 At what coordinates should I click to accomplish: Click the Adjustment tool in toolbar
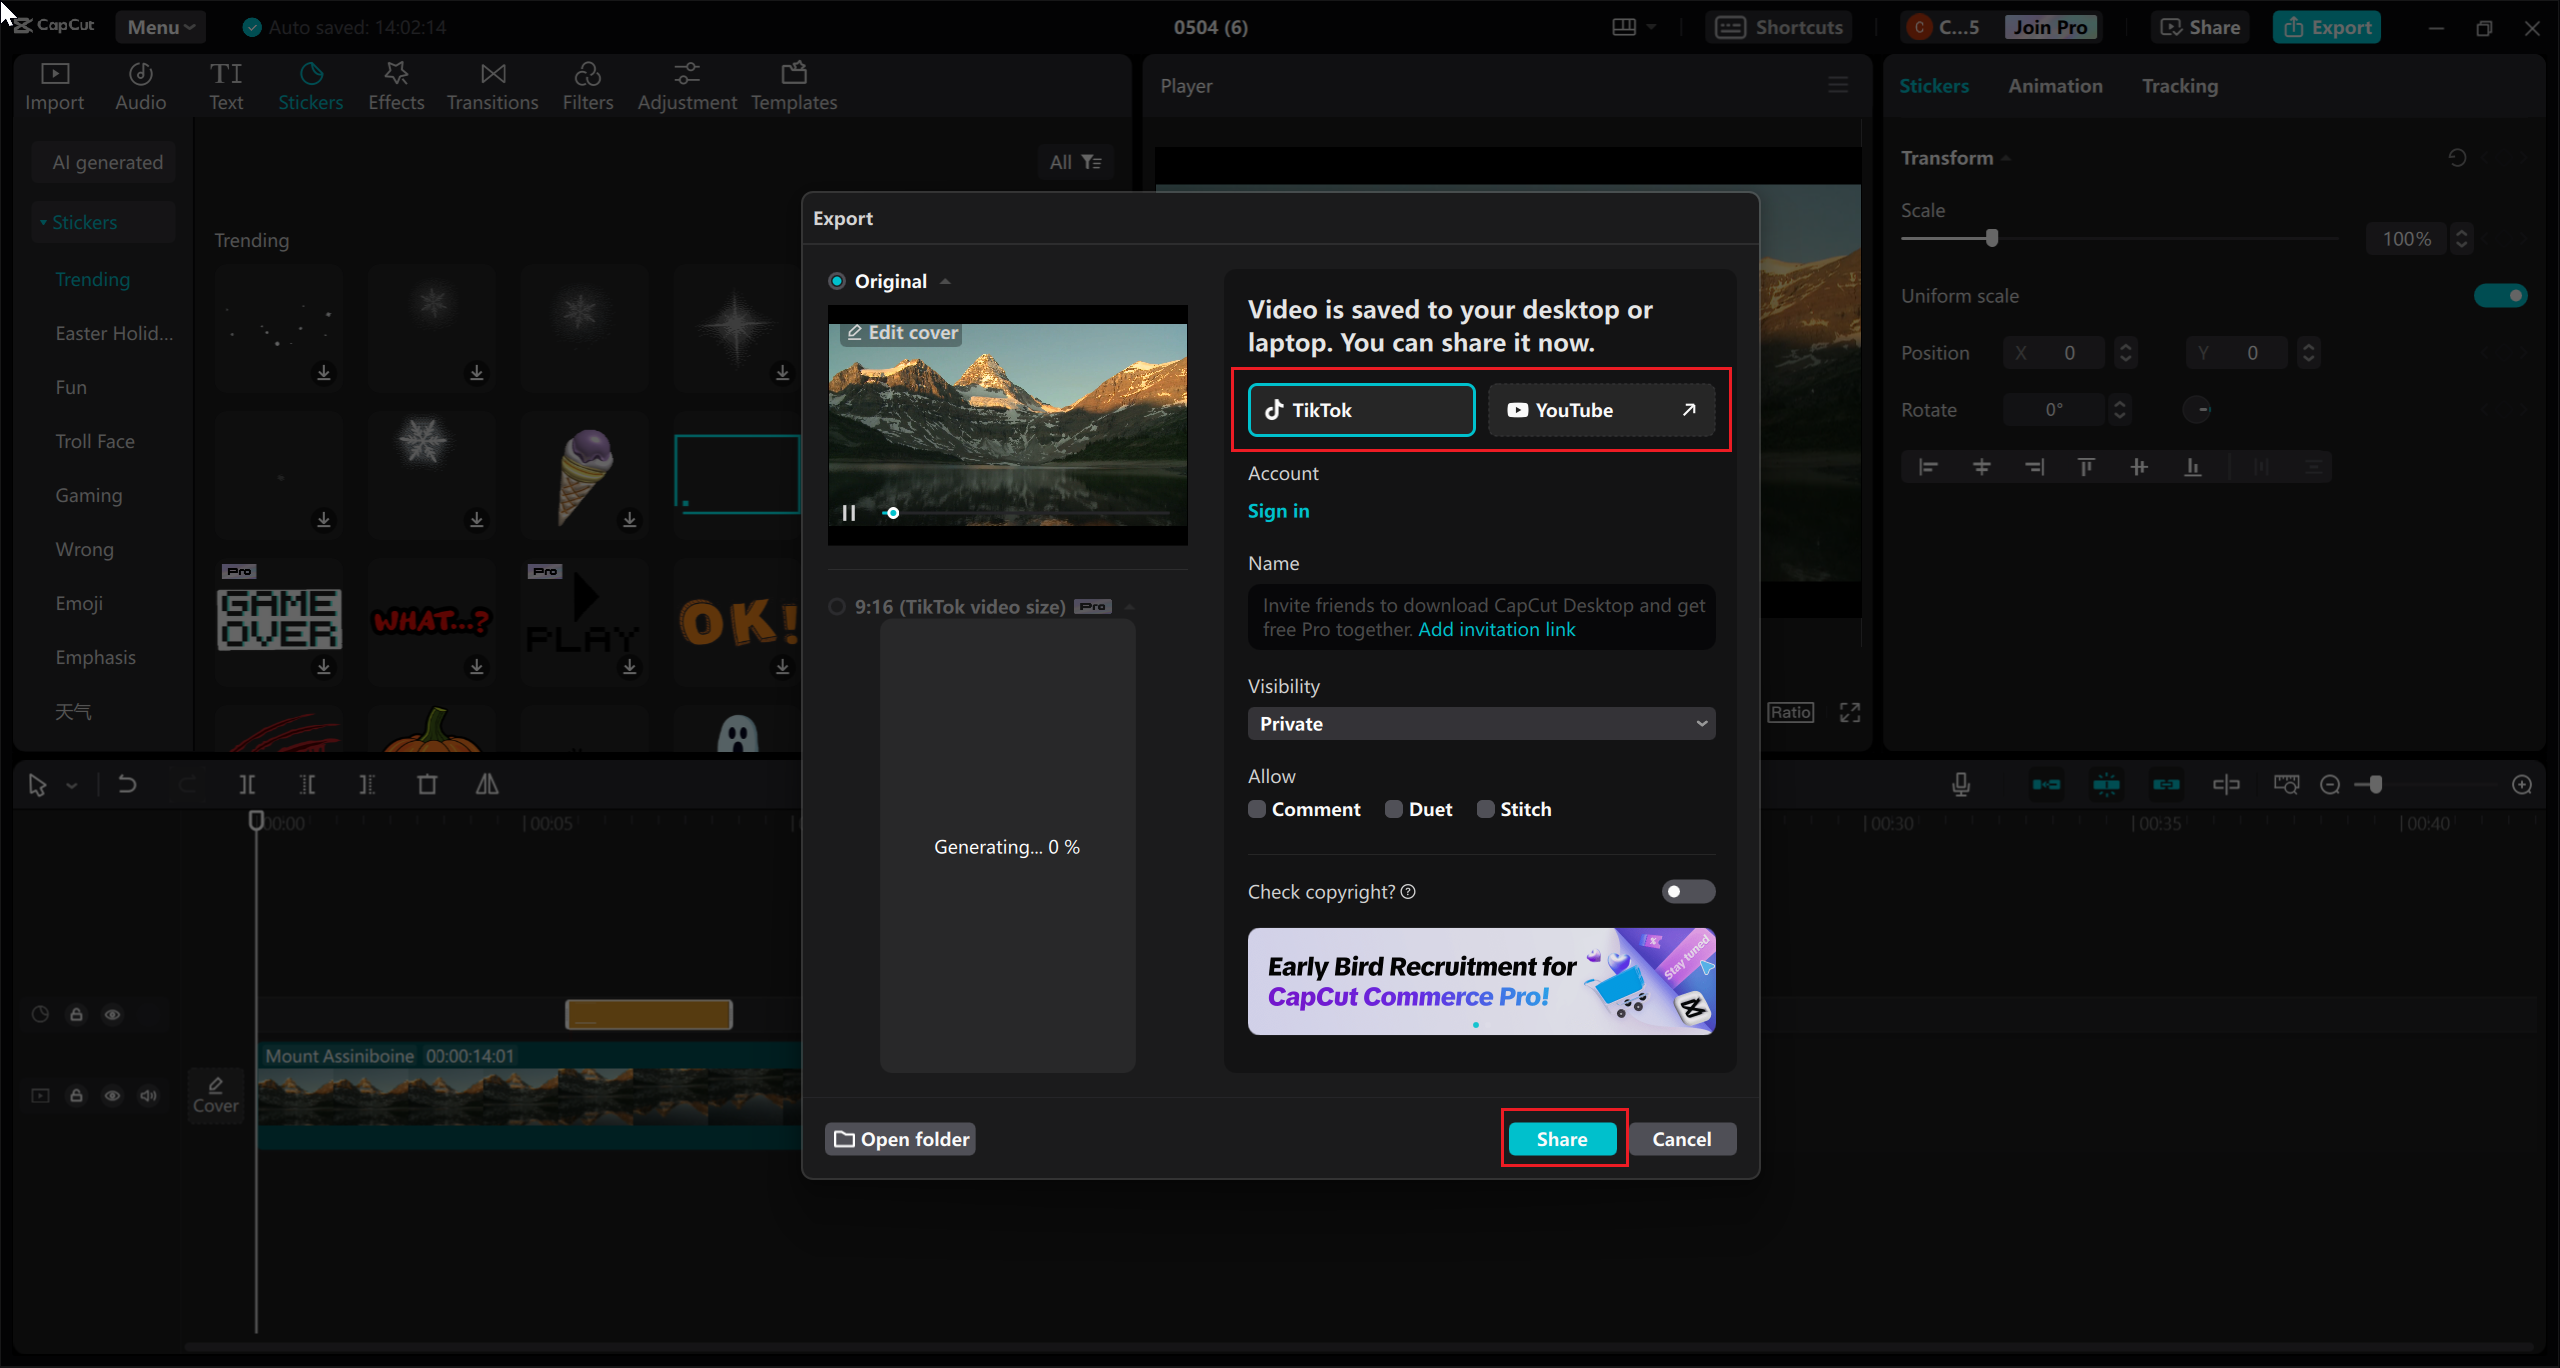tap(686, 85)
